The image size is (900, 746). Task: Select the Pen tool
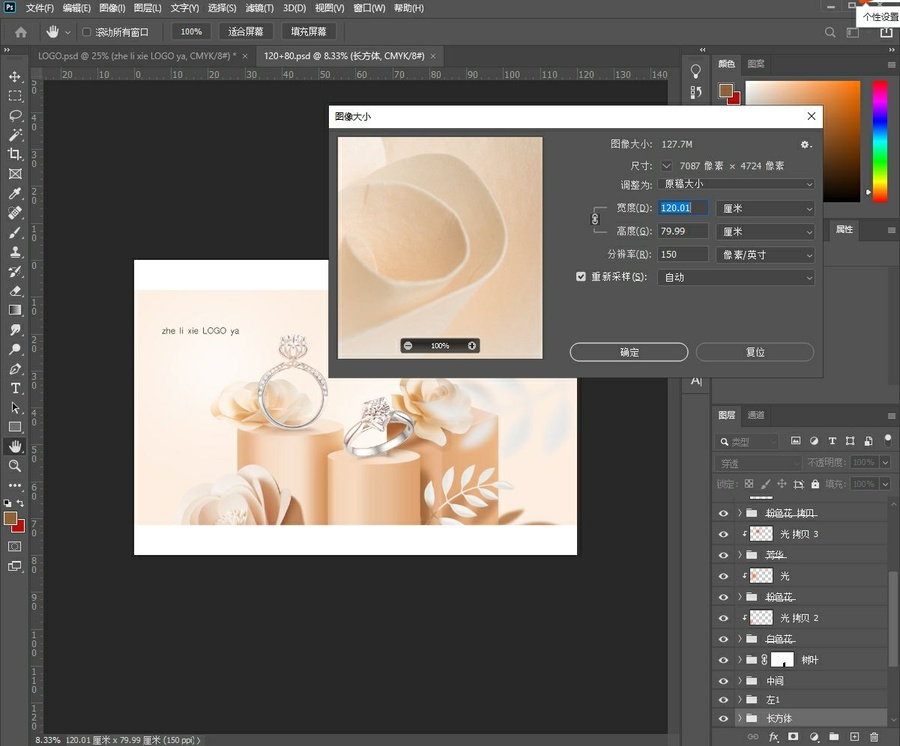[x=15, y=369]
